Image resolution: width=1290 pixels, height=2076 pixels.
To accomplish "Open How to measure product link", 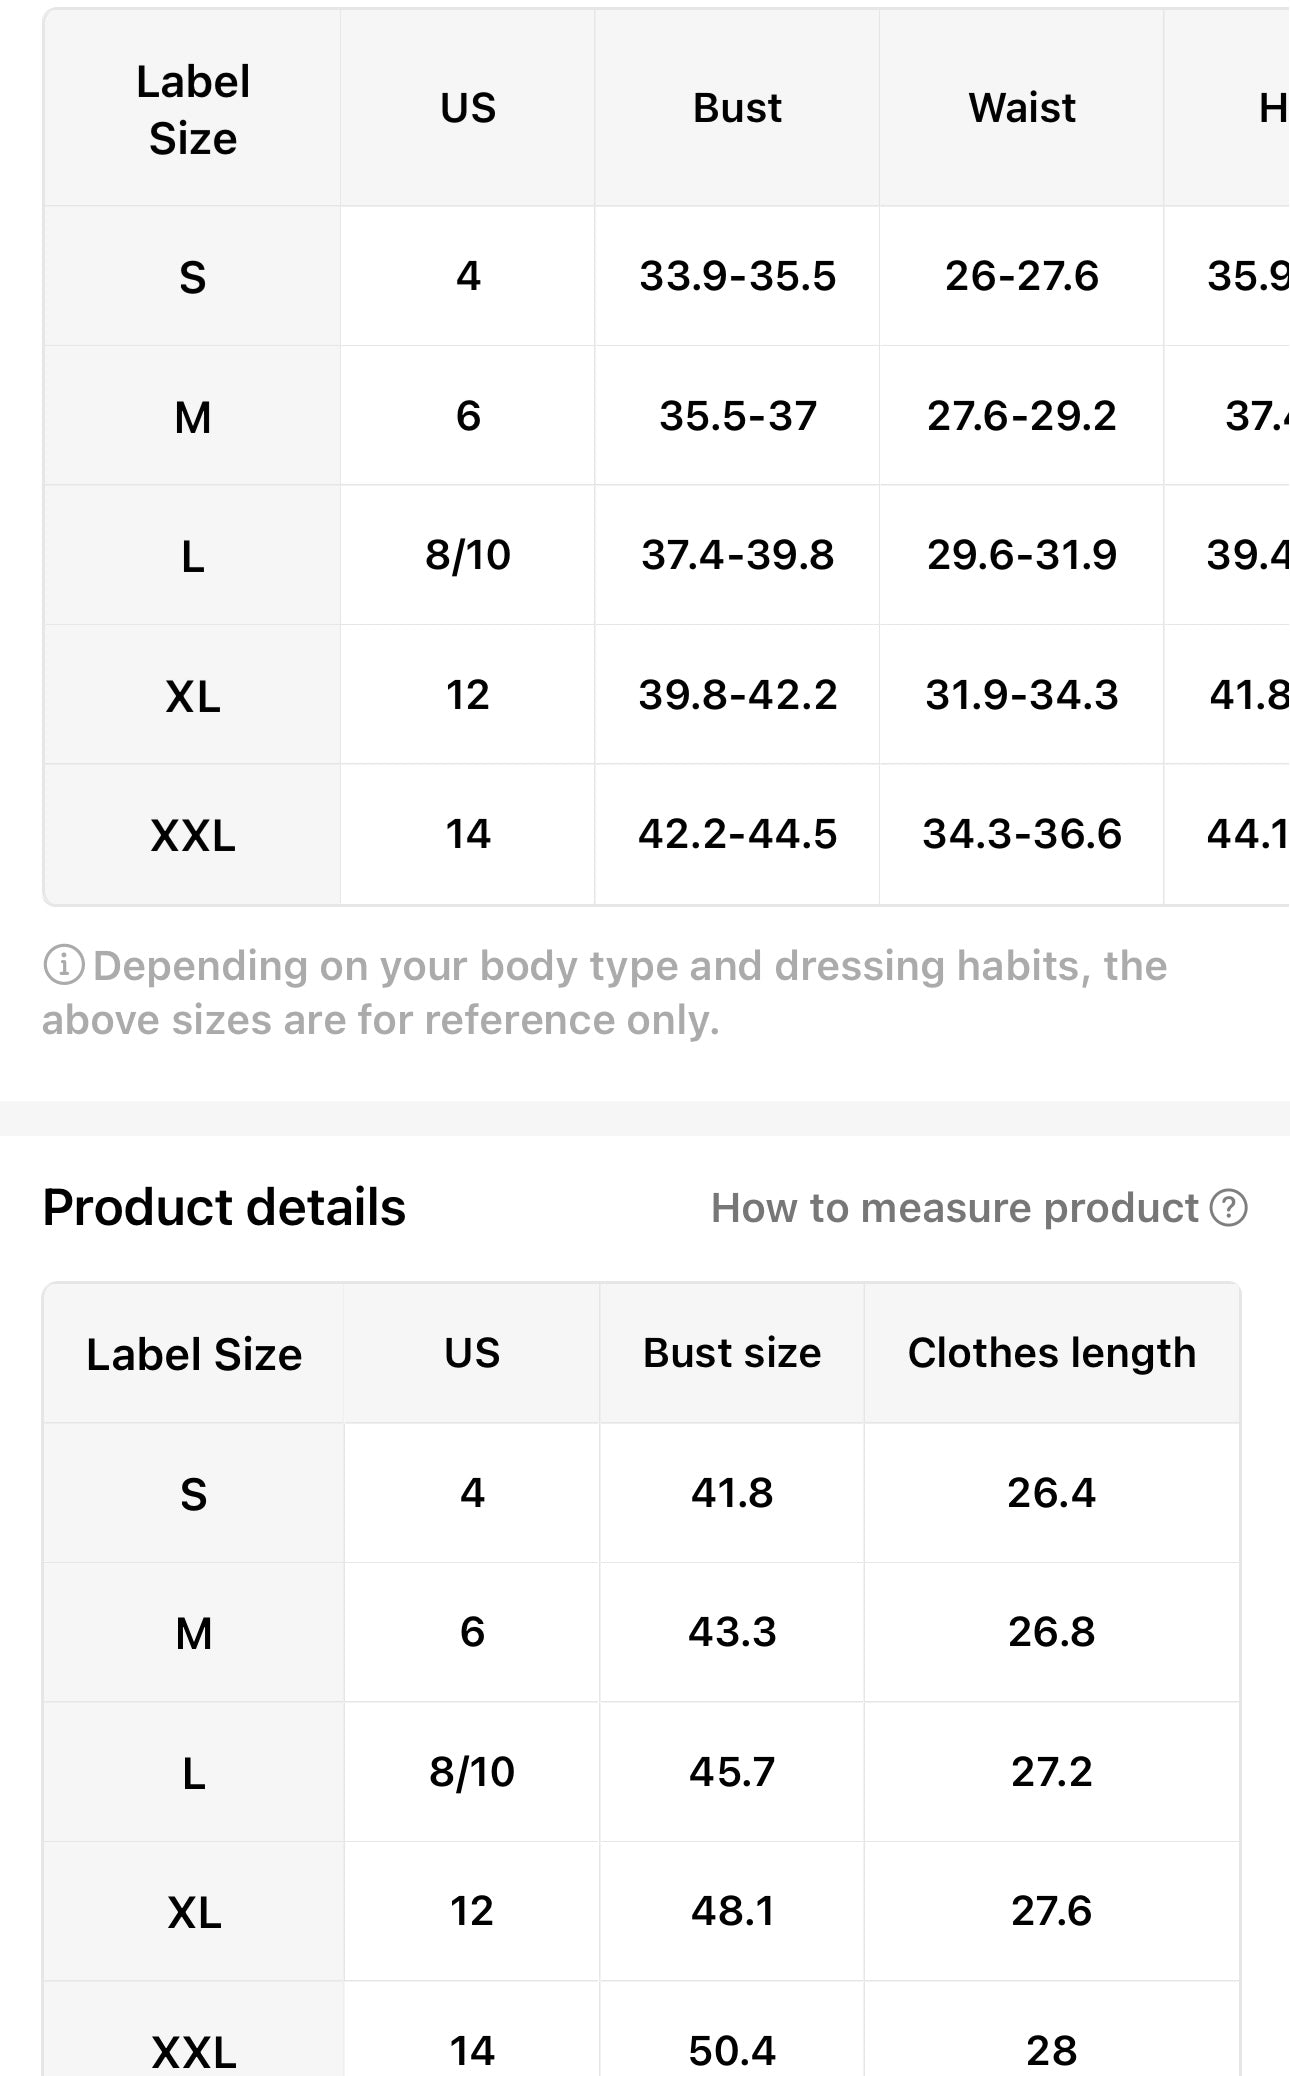I will tap(978, 1208).
